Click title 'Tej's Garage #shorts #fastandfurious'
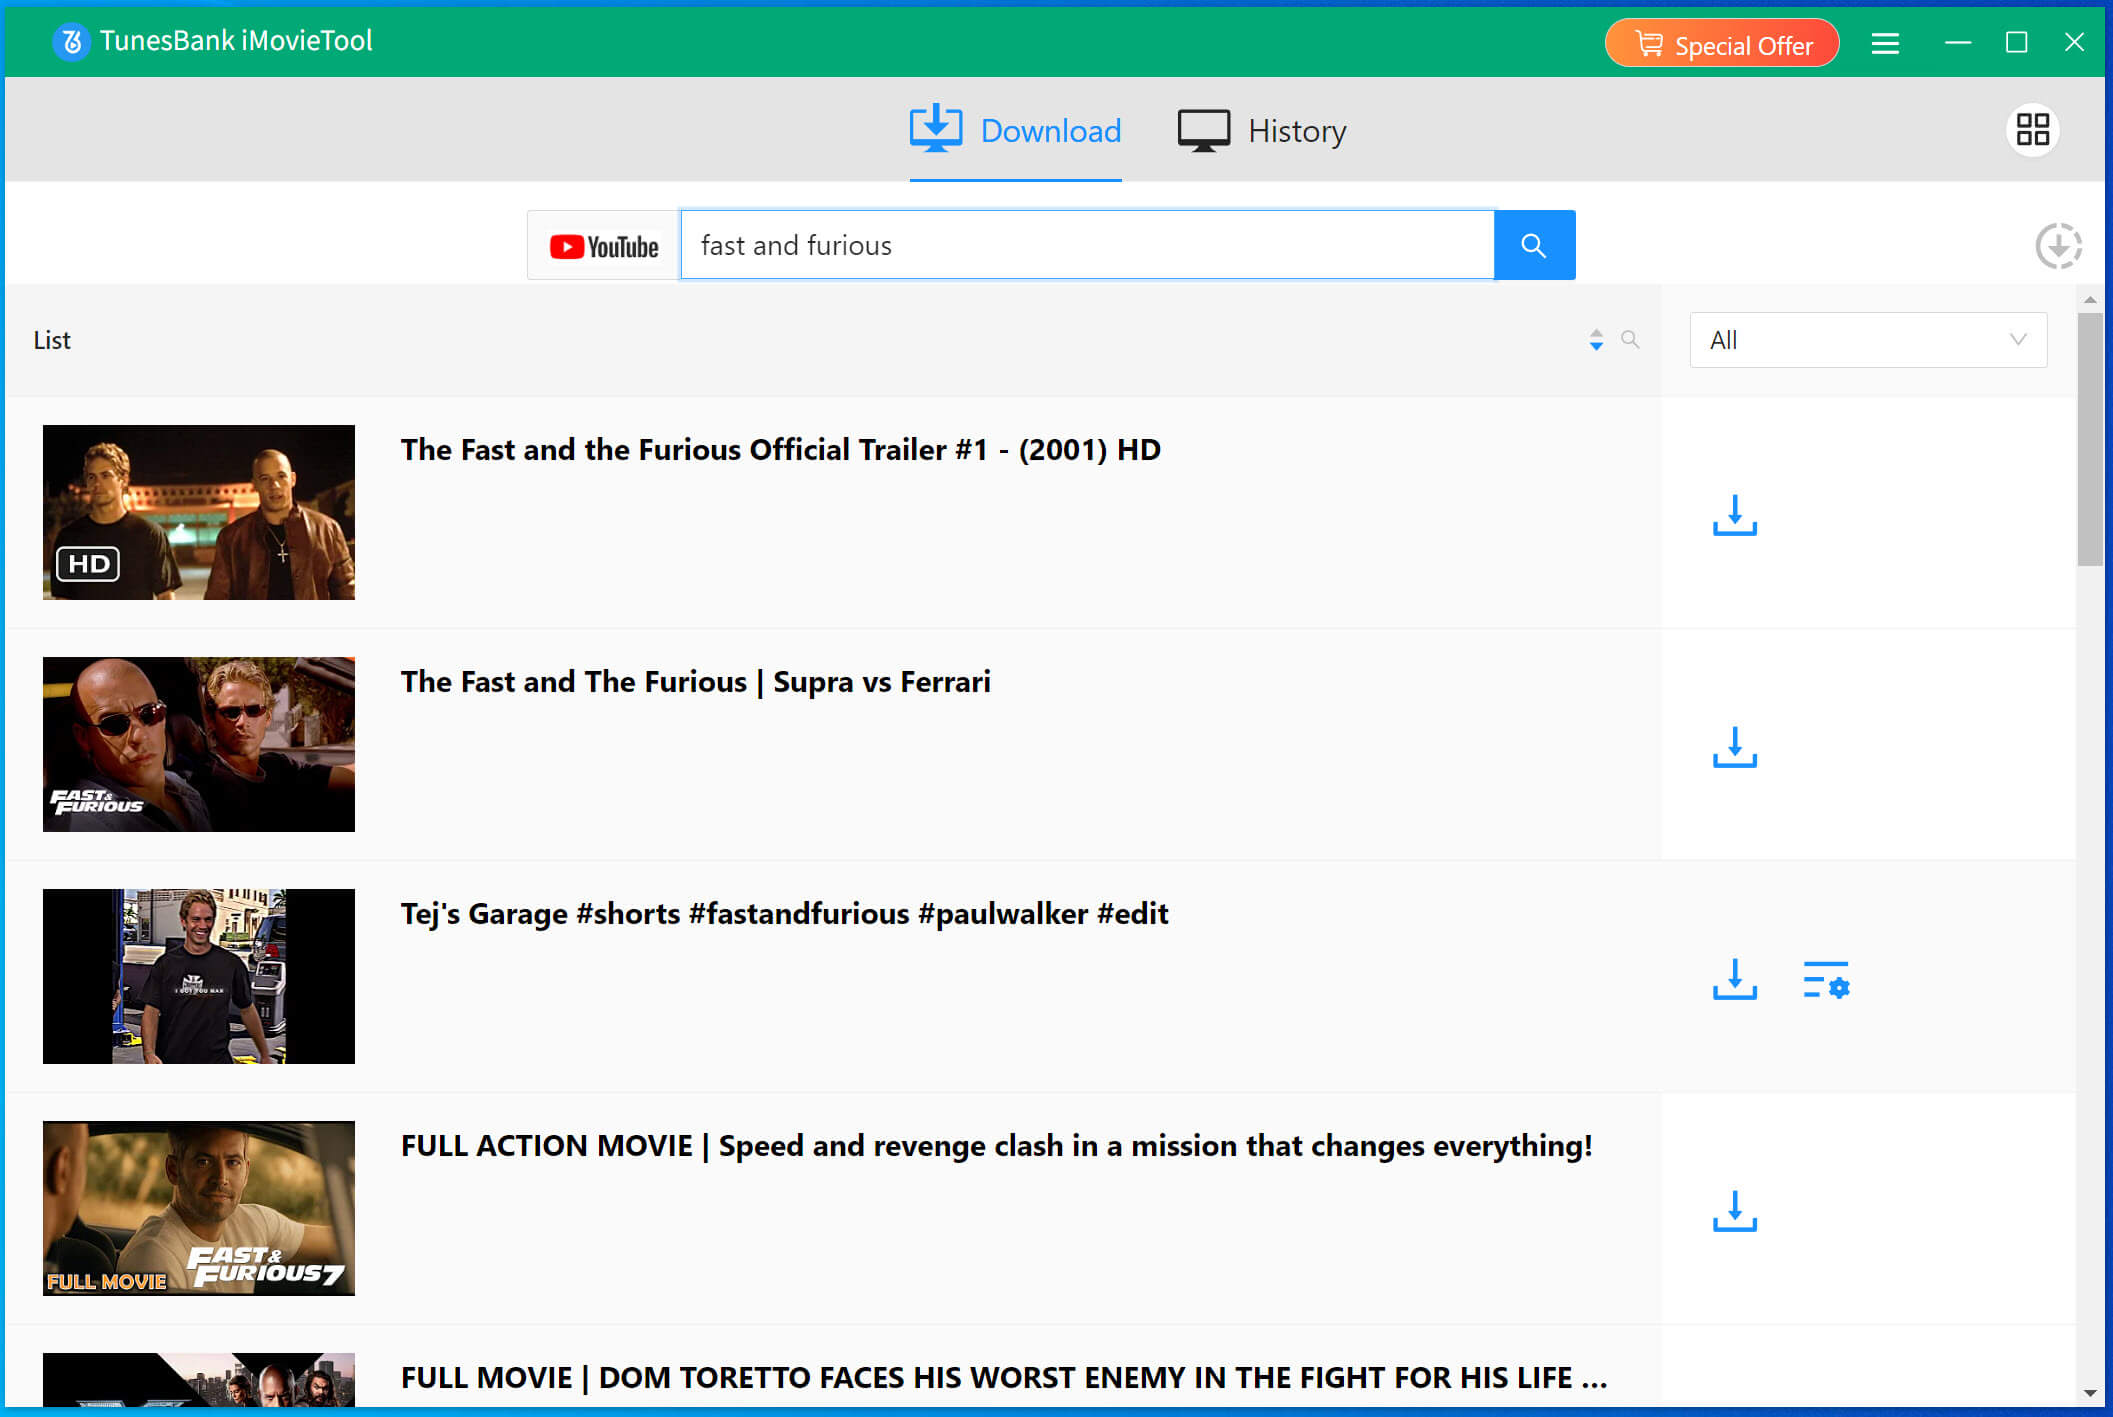 pyautogui.click(x=785, y=914)
